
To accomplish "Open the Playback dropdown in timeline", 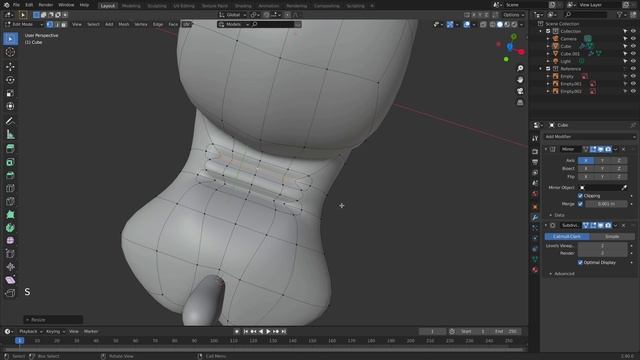I will point(31,331).
